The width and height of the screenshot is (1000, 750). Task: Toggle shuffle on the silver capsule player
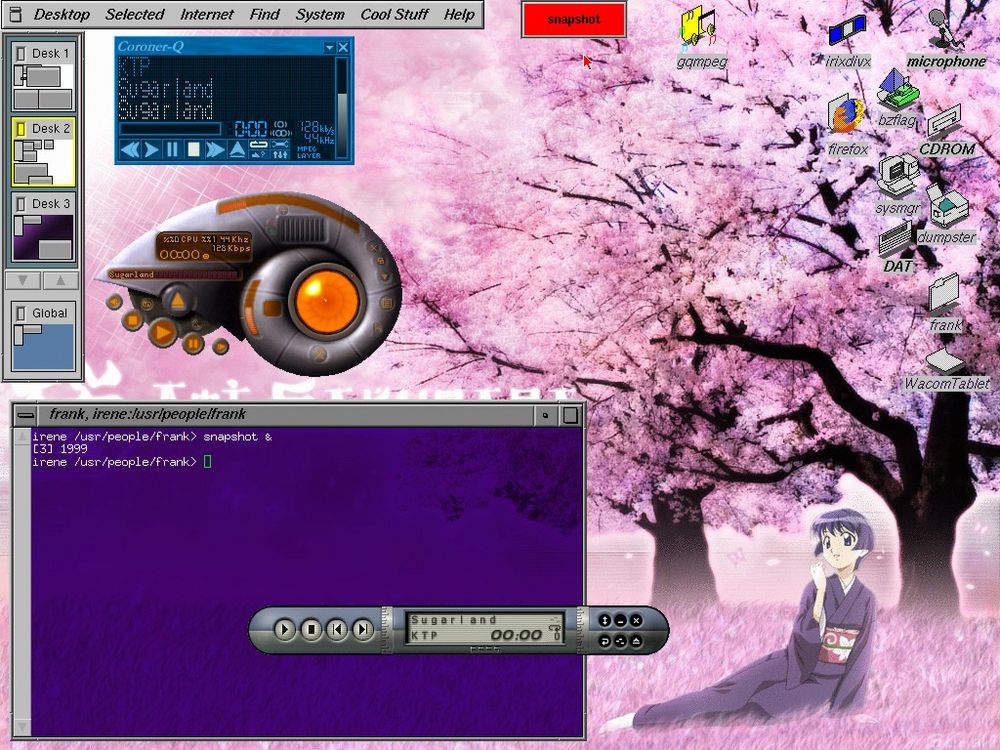[x=621, y=641]
